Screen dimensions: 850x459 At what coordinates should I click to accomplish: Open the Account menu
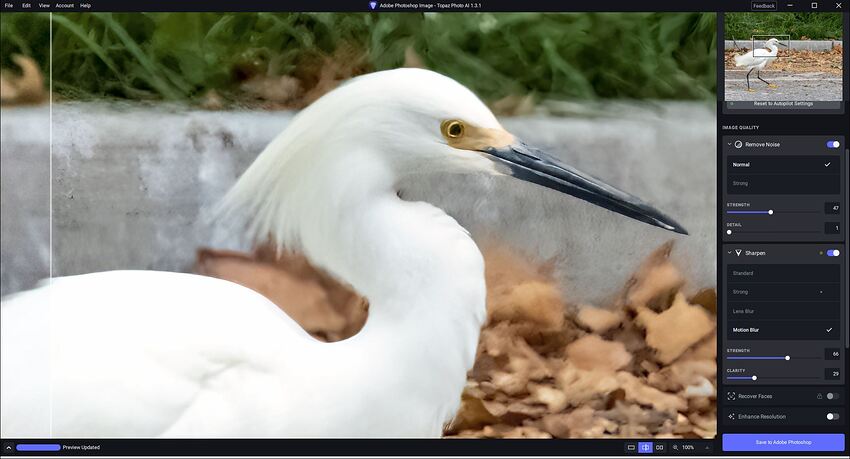(64, 5)
